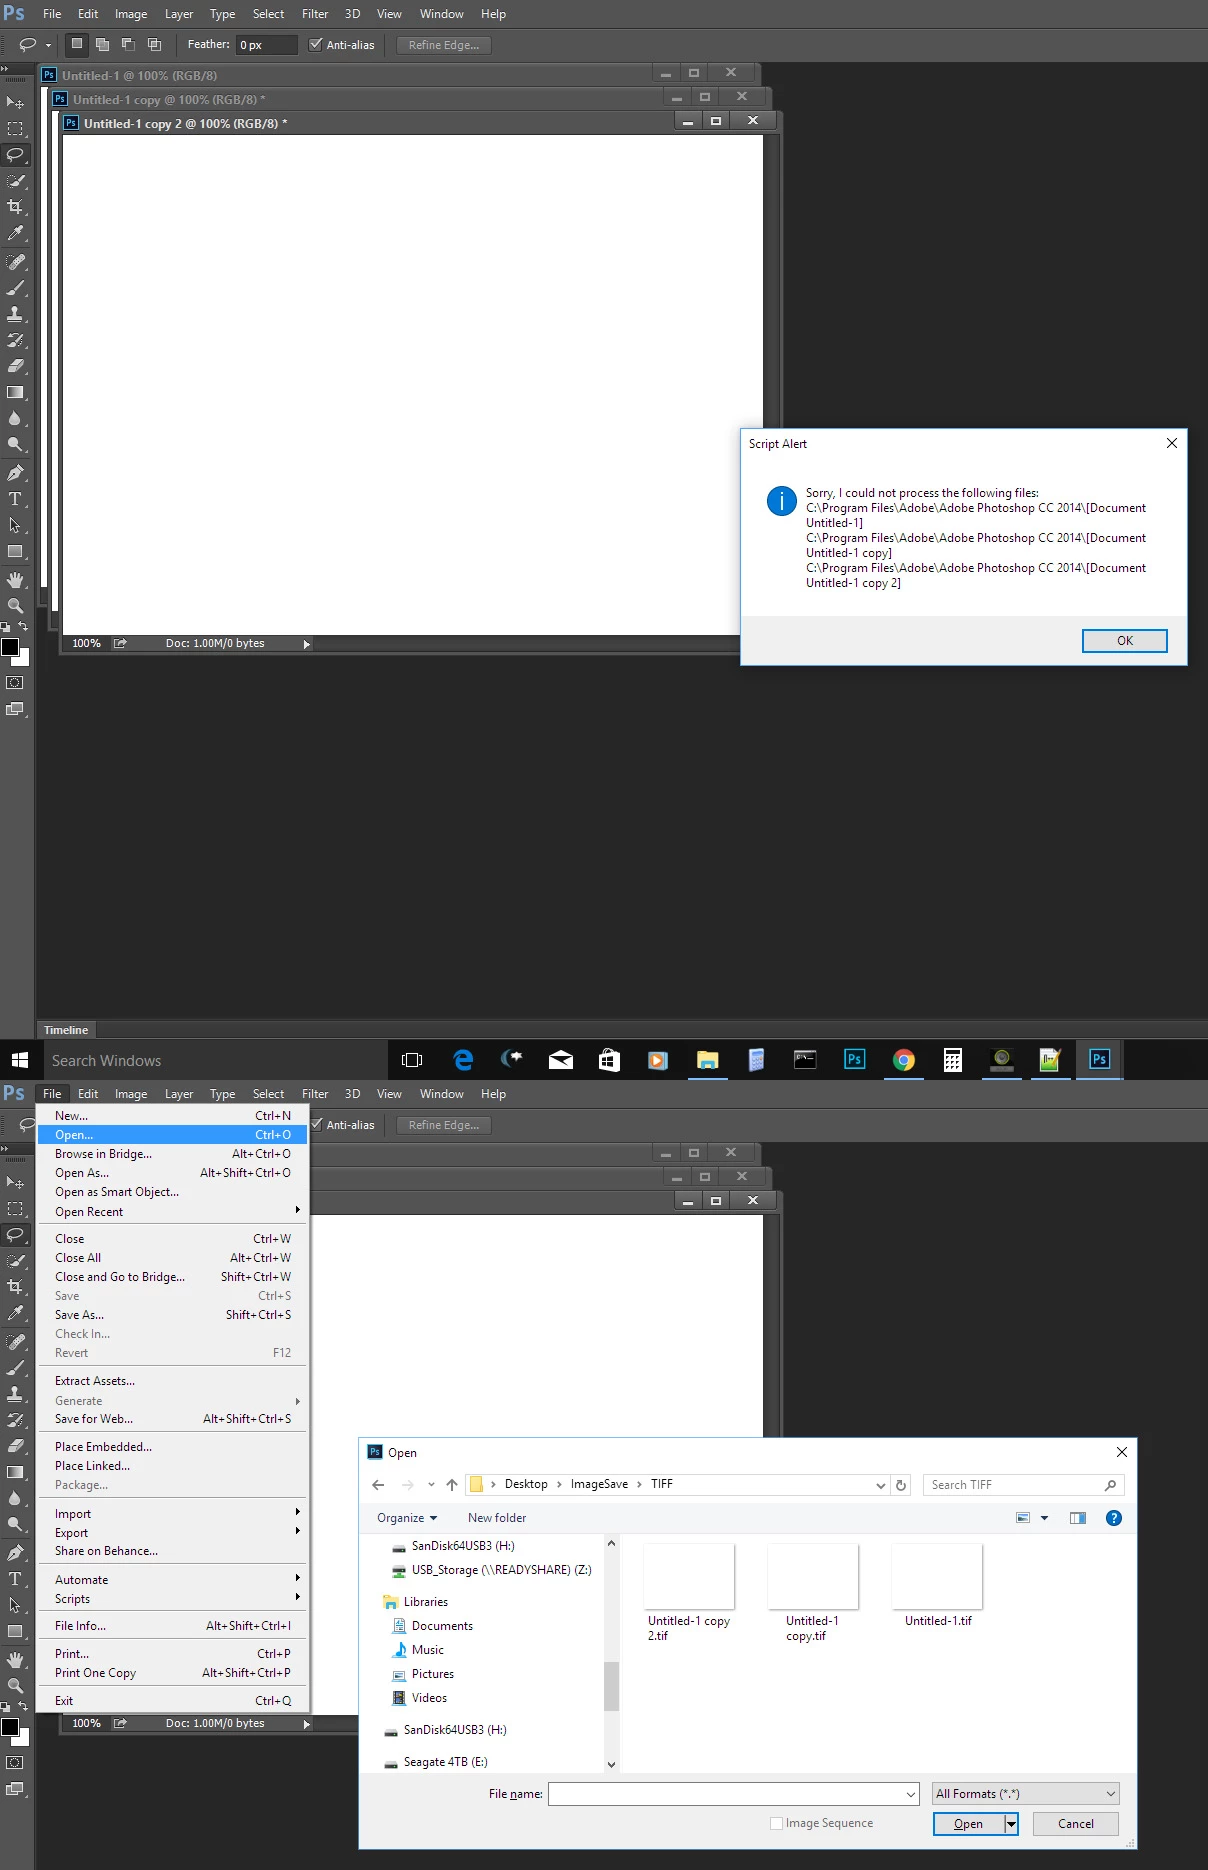Go back in the Open dialog
The width and height of the screenshot is (1208, 1870).
[x=378, y=1485]
